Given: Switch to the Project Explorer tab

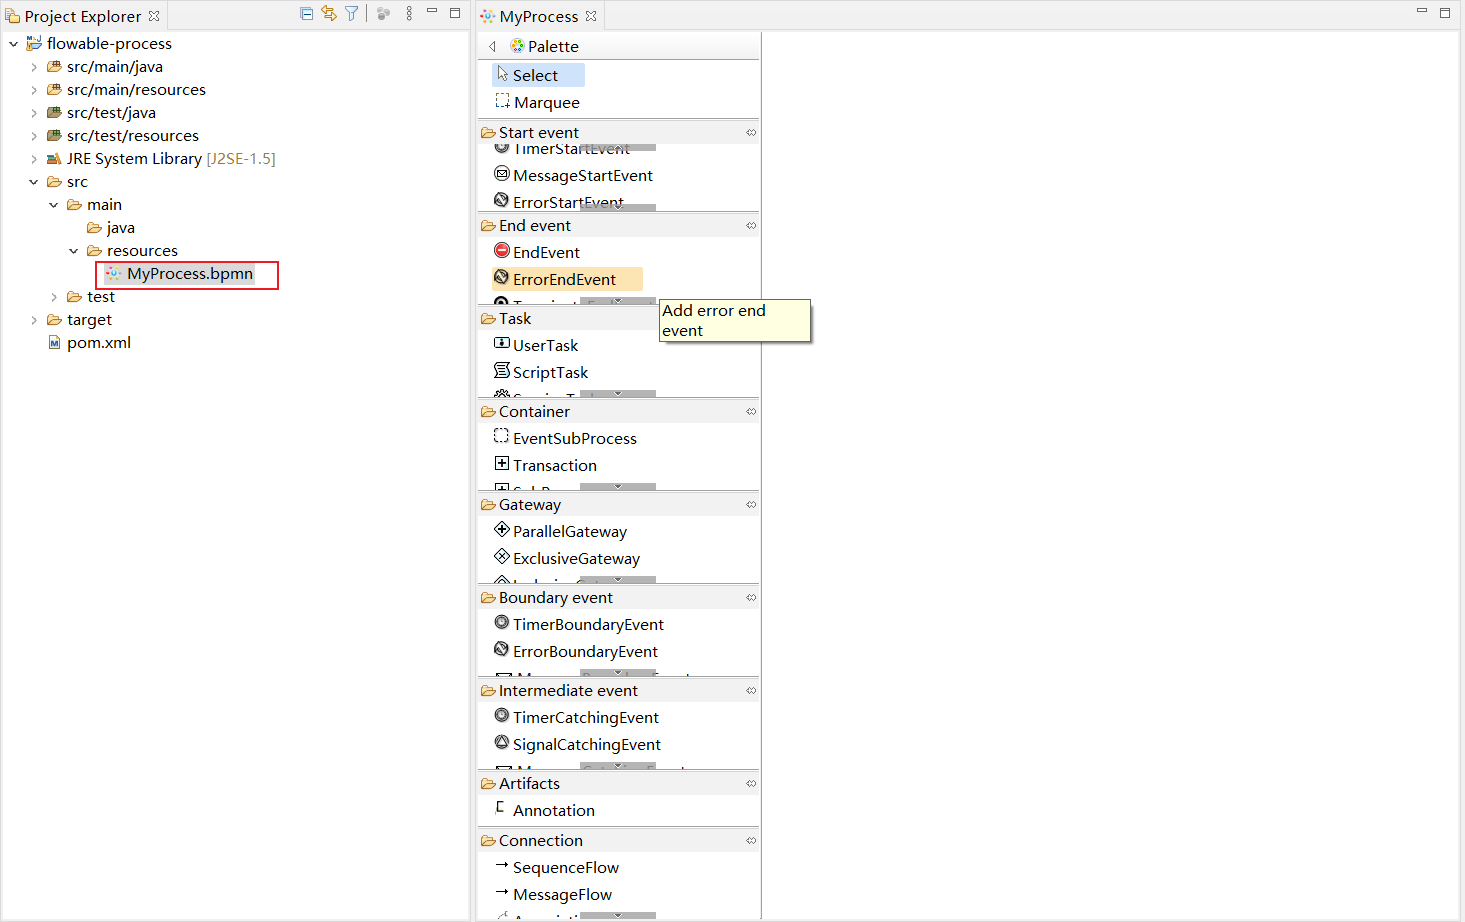Looking at the screenshot, I should point(80,15).
